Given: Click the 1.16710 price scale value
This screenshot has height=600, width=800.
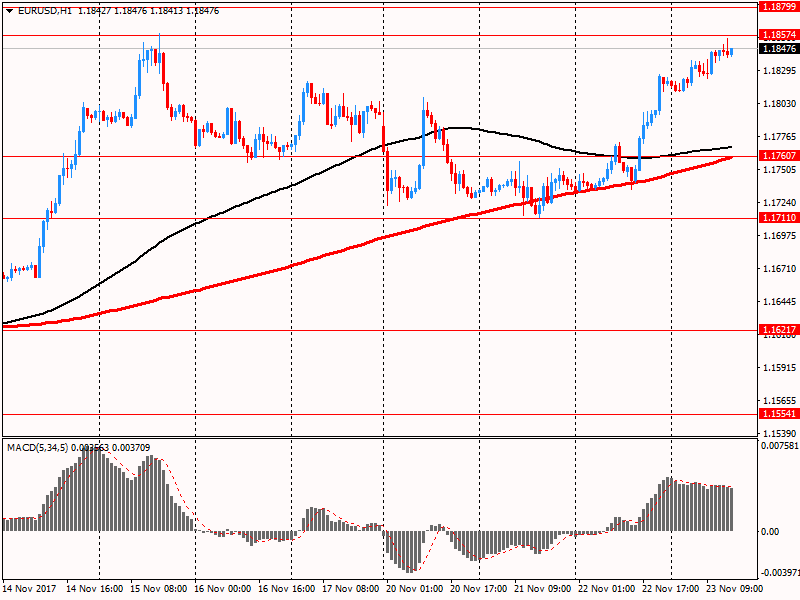Looking at the screenshot, I should pos(780,269).
